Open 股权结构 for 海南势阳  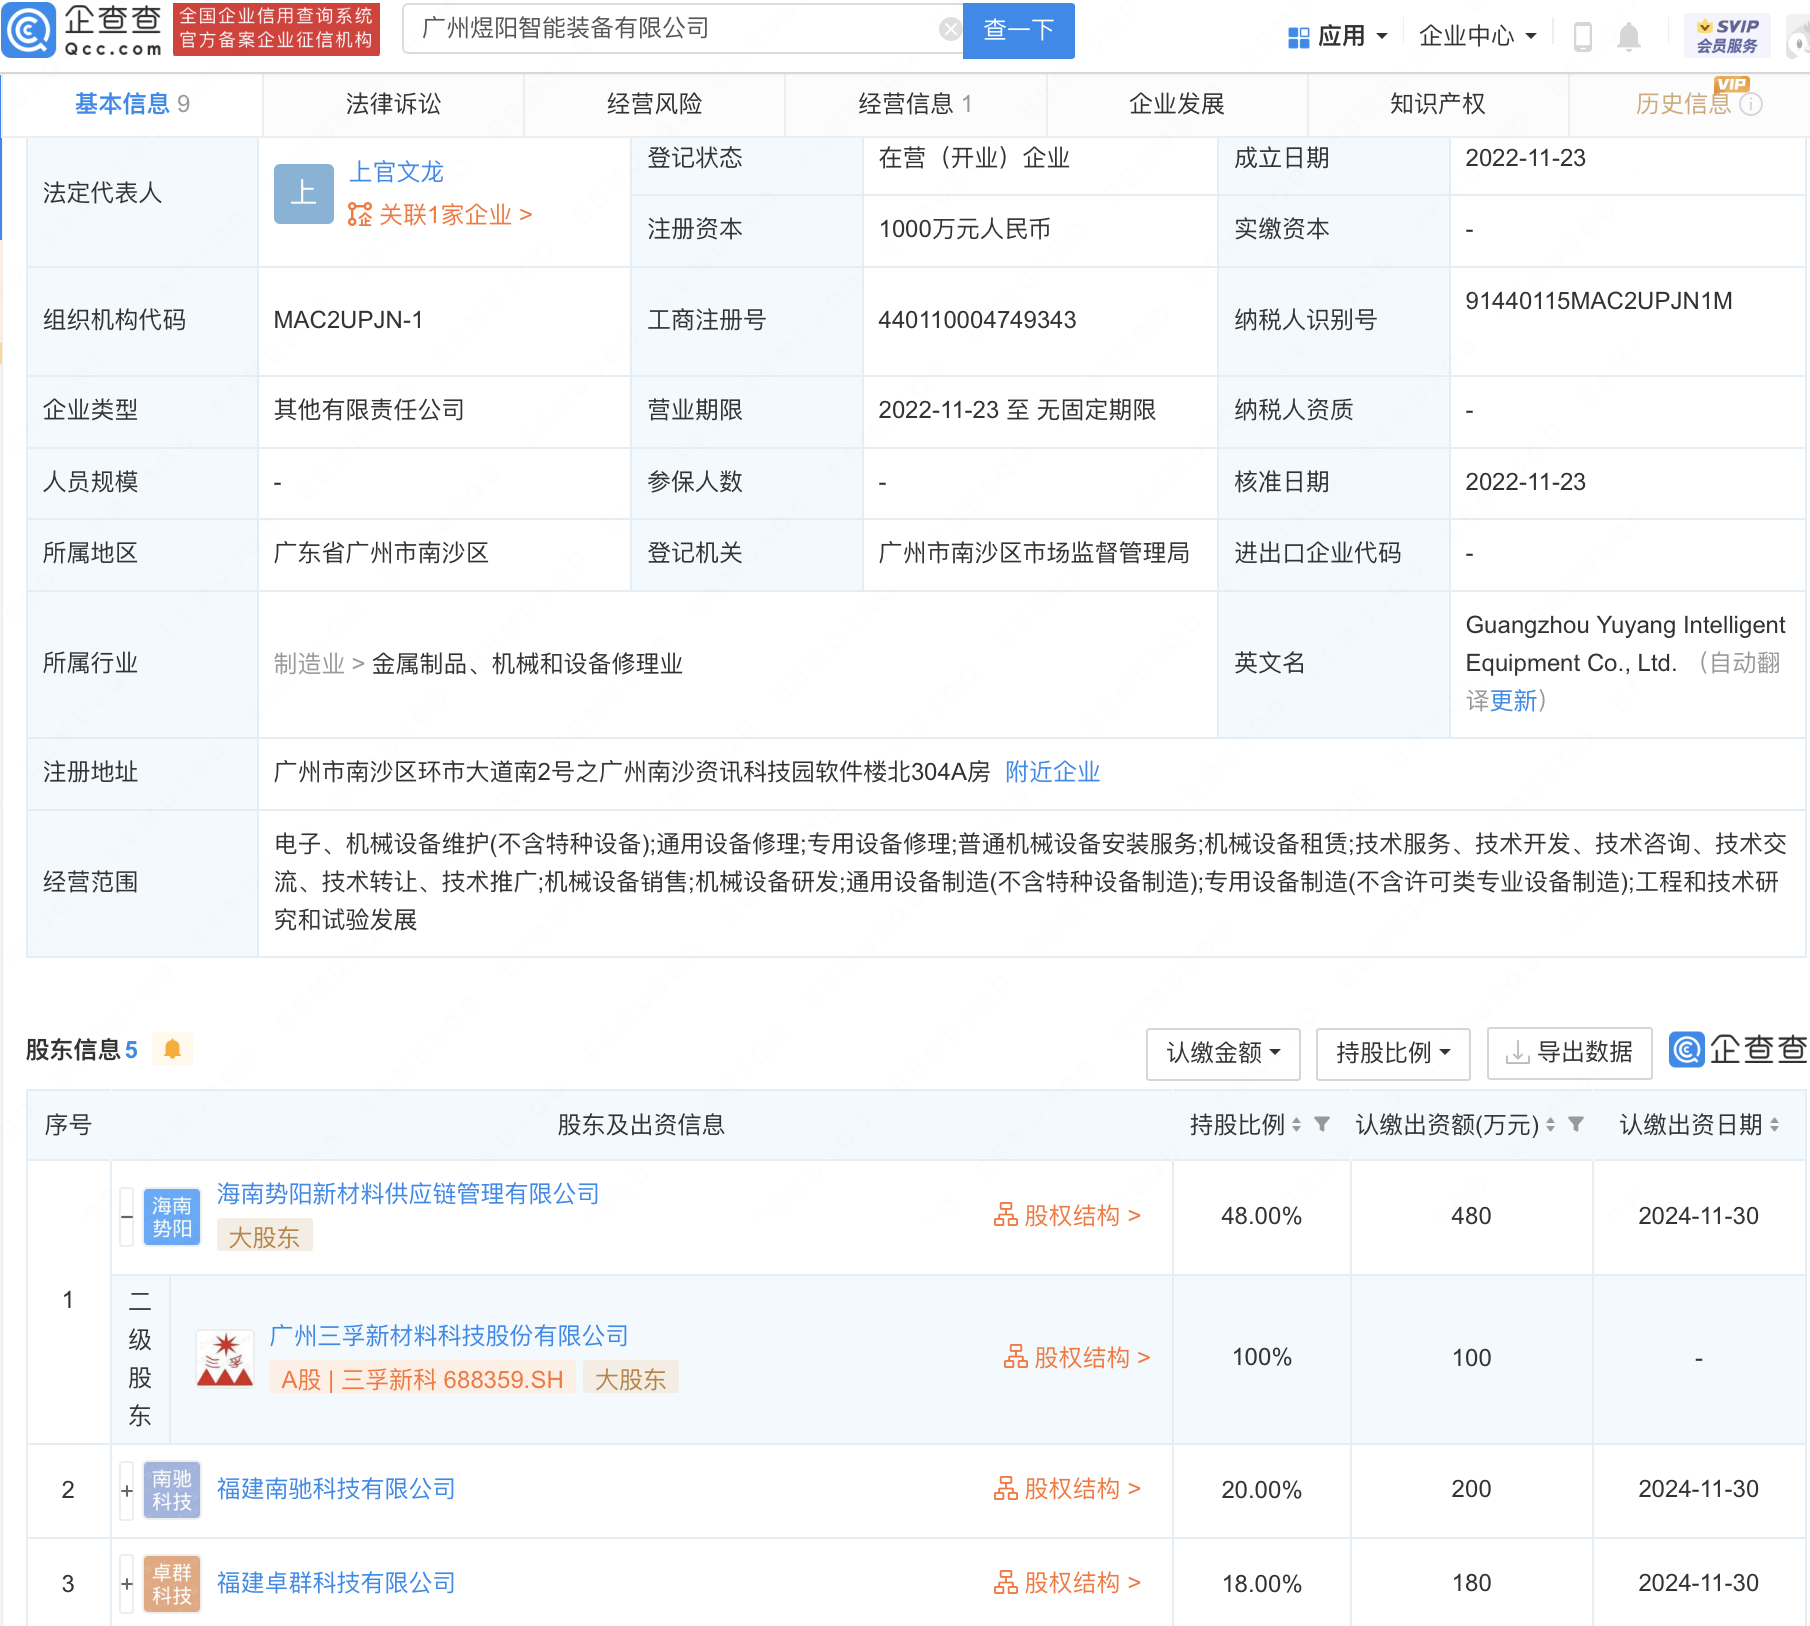pos(1067,1216)
